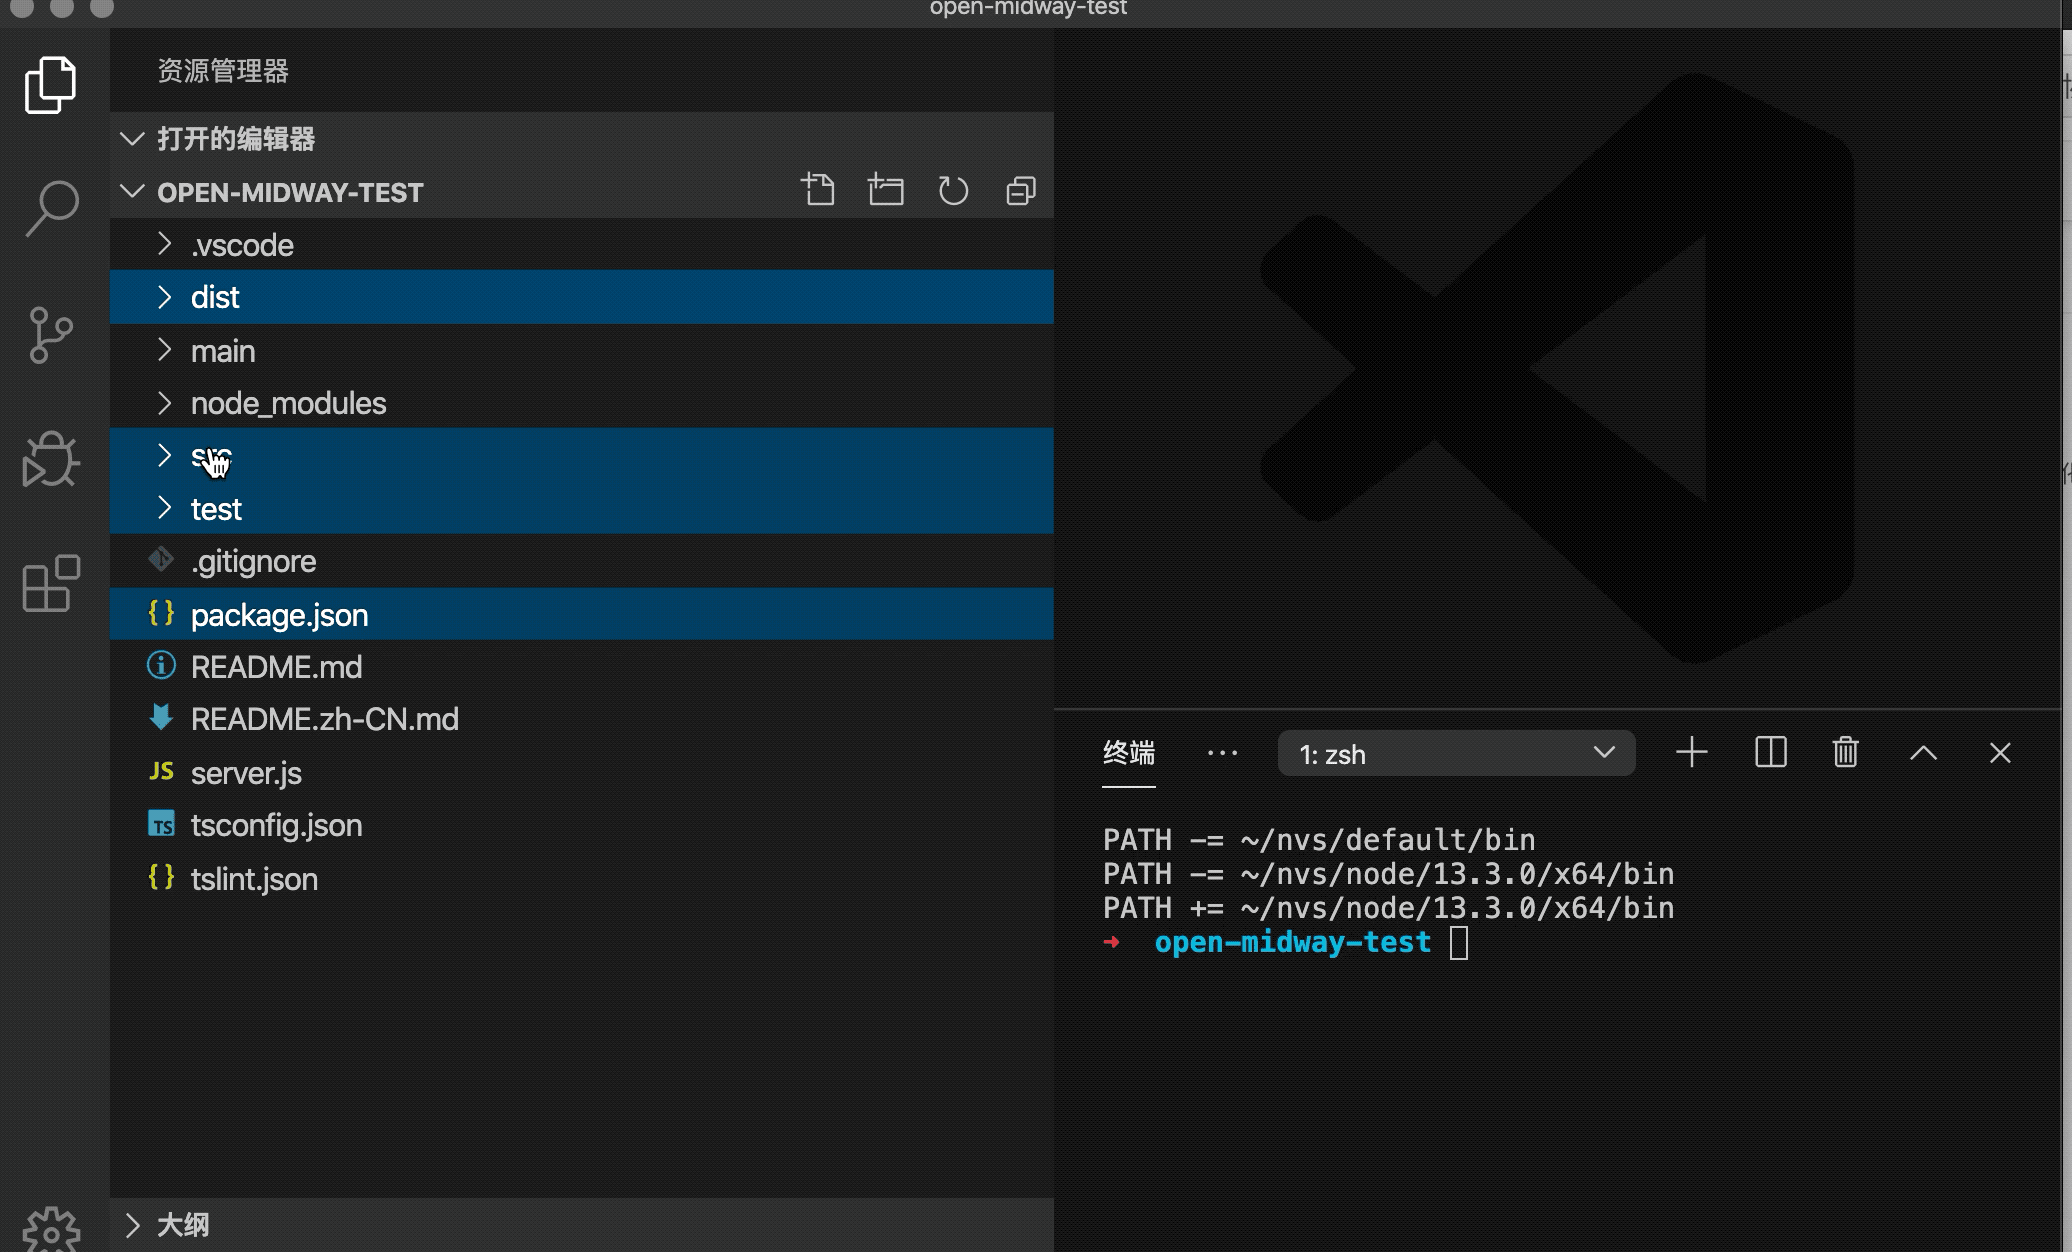Expand the main folder
2072x1252 pixels.
click(165, 350)
